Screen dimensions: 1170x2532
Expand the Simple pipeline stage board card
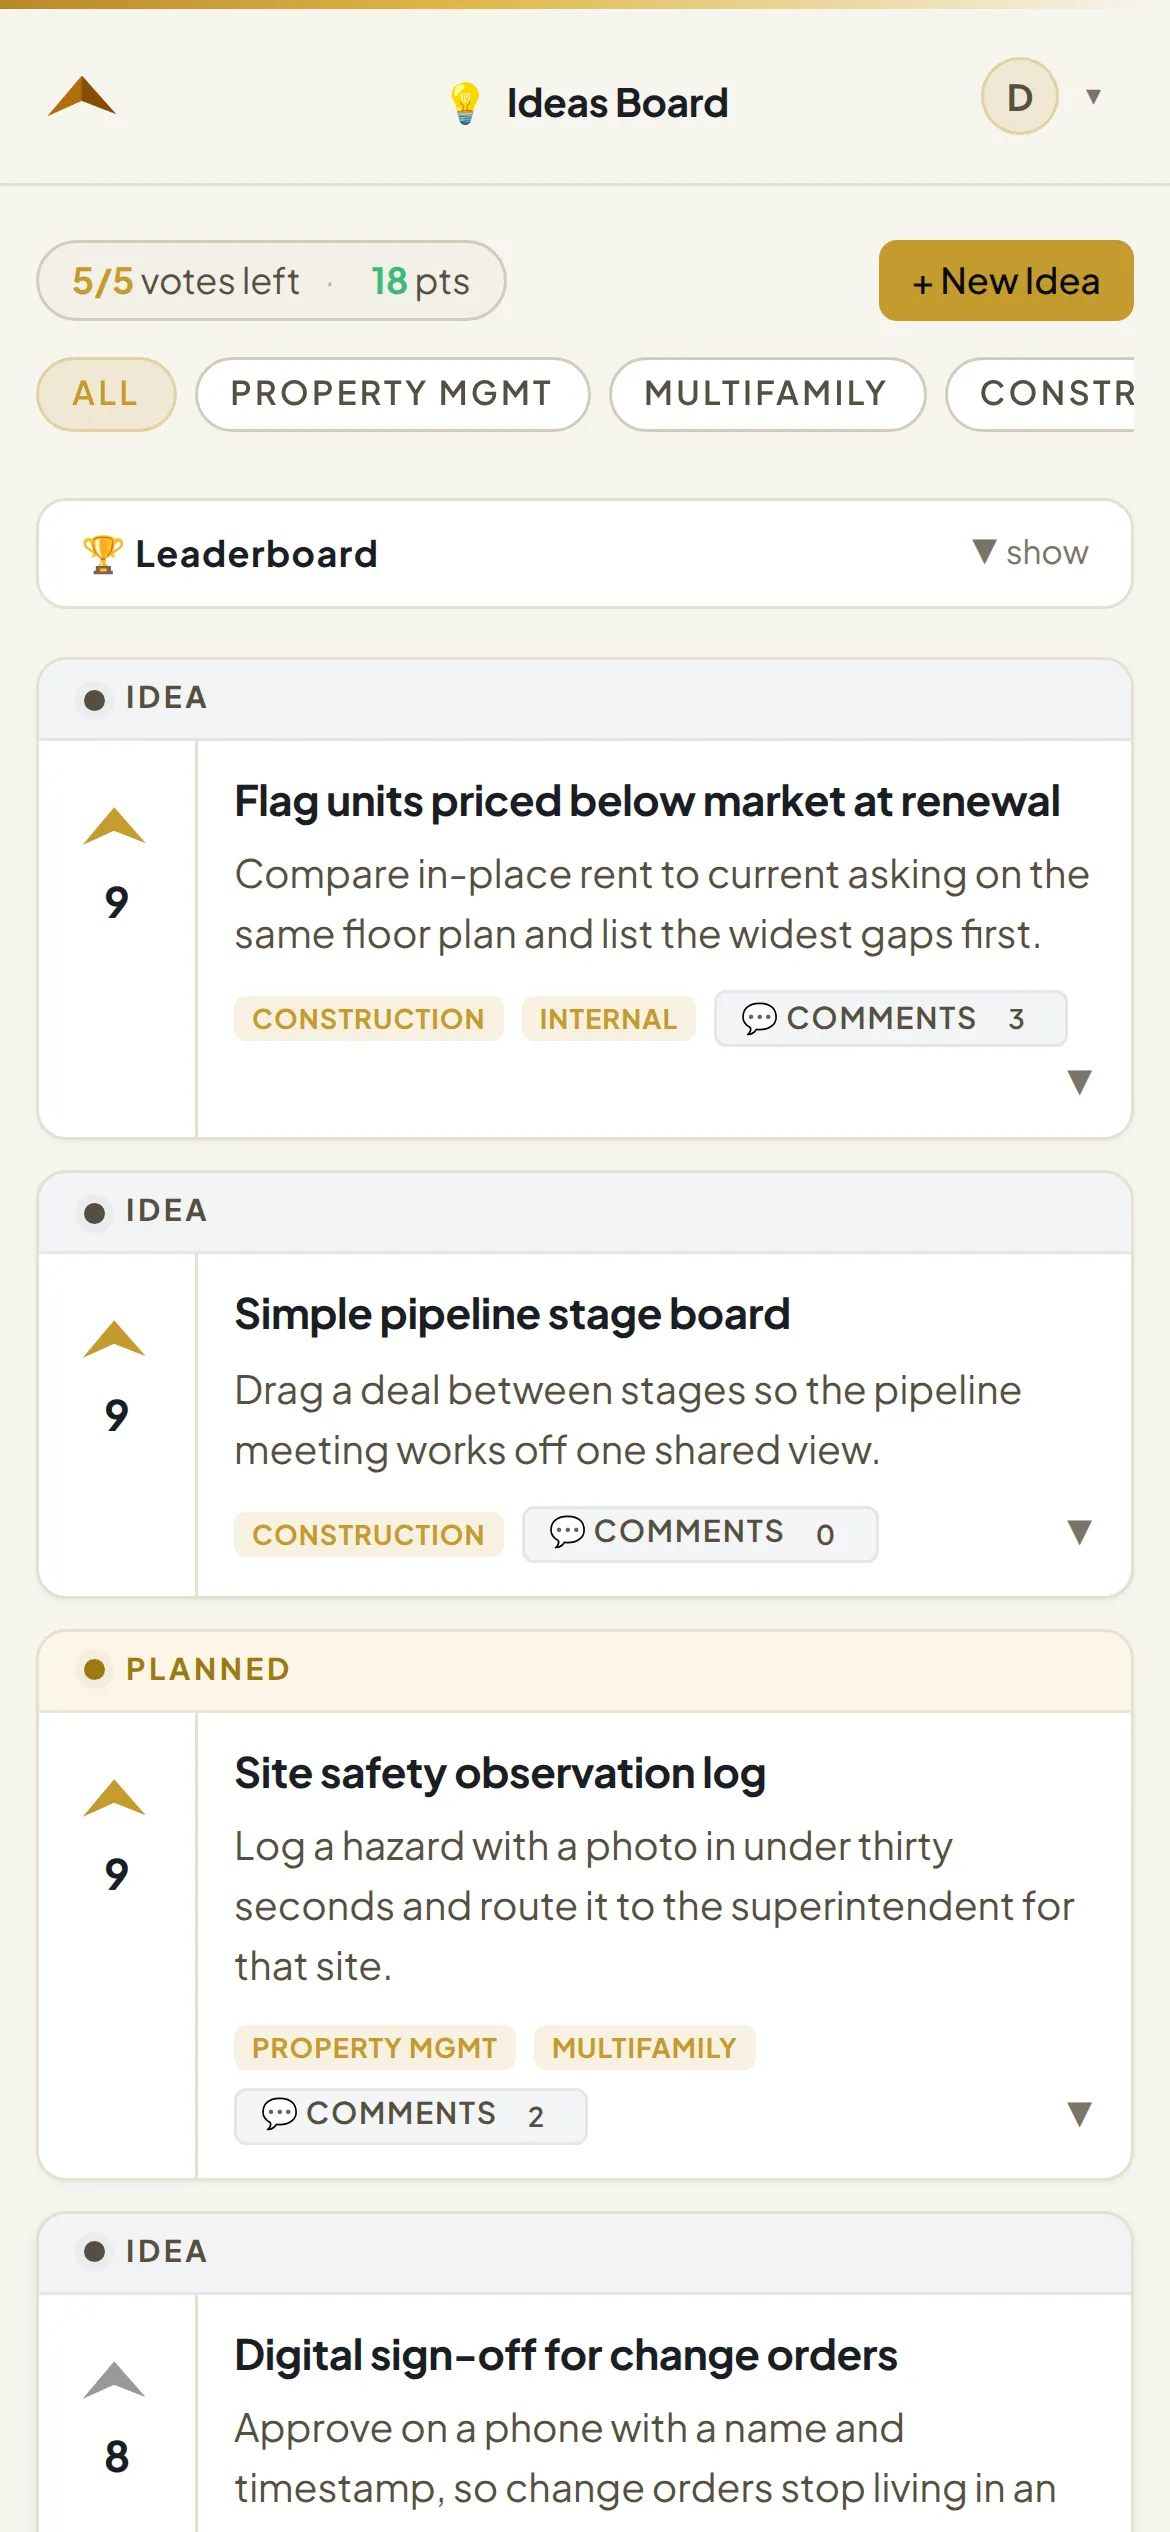click(1079, 1532)
